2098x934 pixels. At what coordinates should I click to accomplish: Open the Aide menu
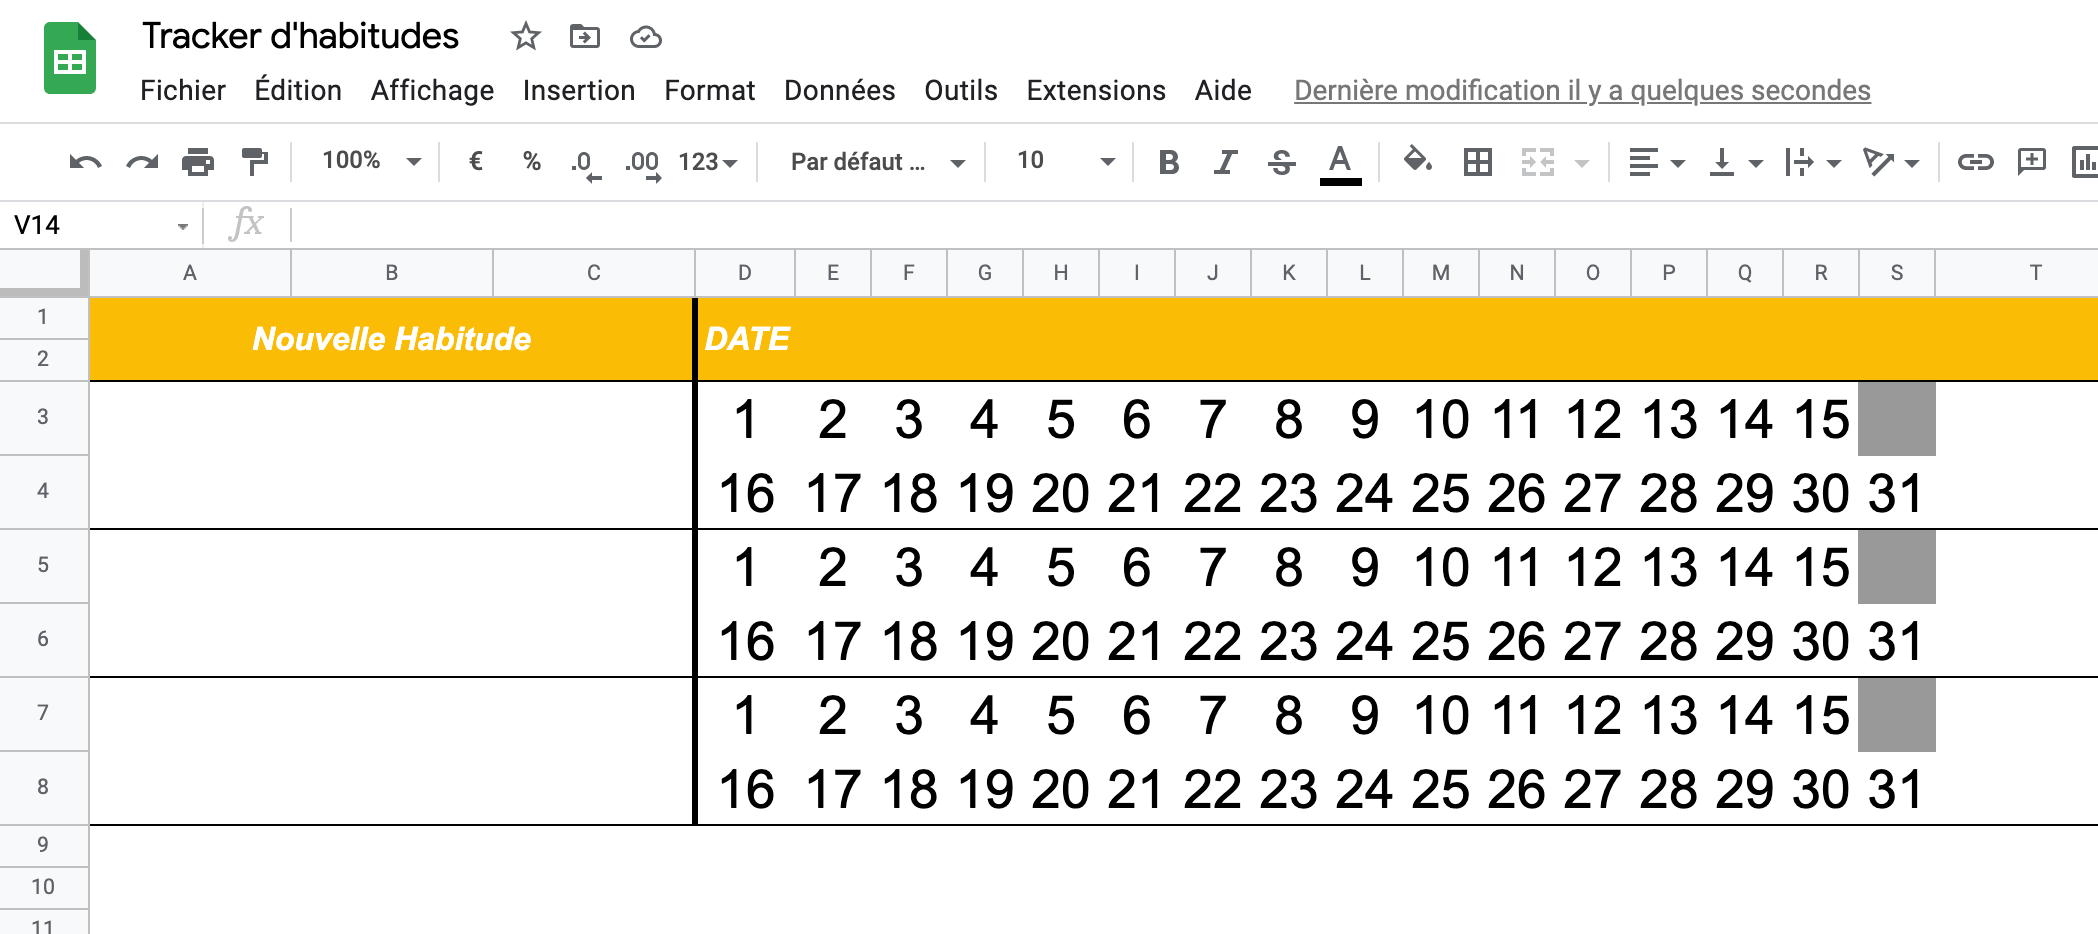[1223, 90]
